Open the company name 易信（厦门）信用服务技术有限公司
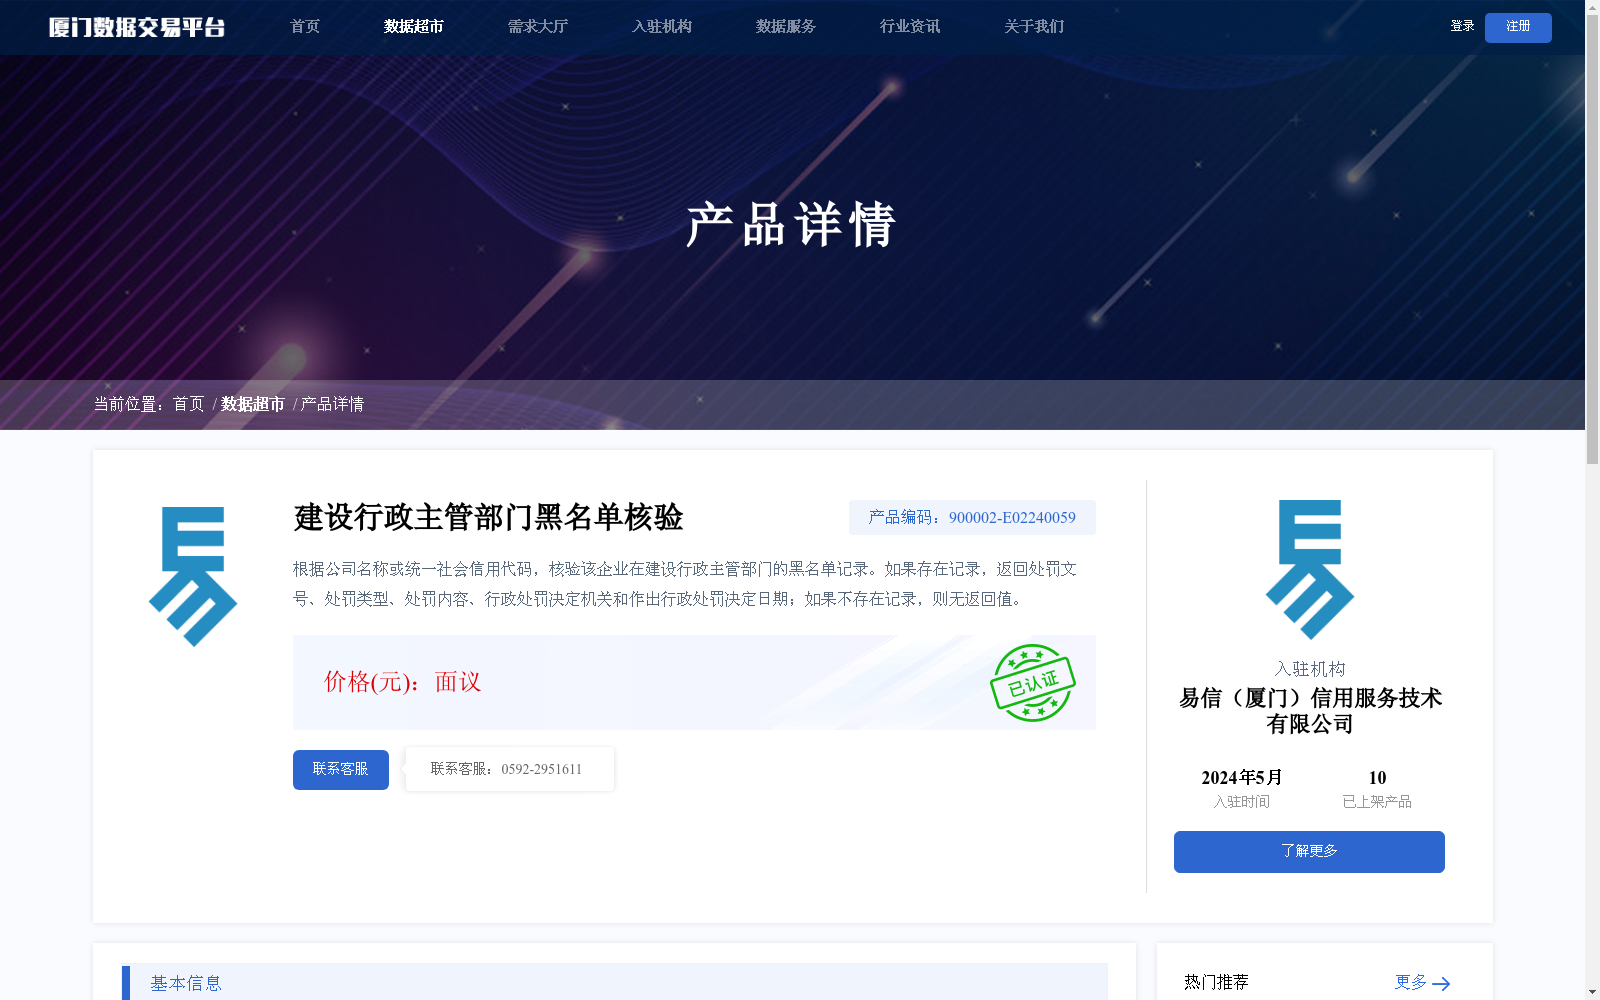1600x1000 pixels. coord(1310,711)
